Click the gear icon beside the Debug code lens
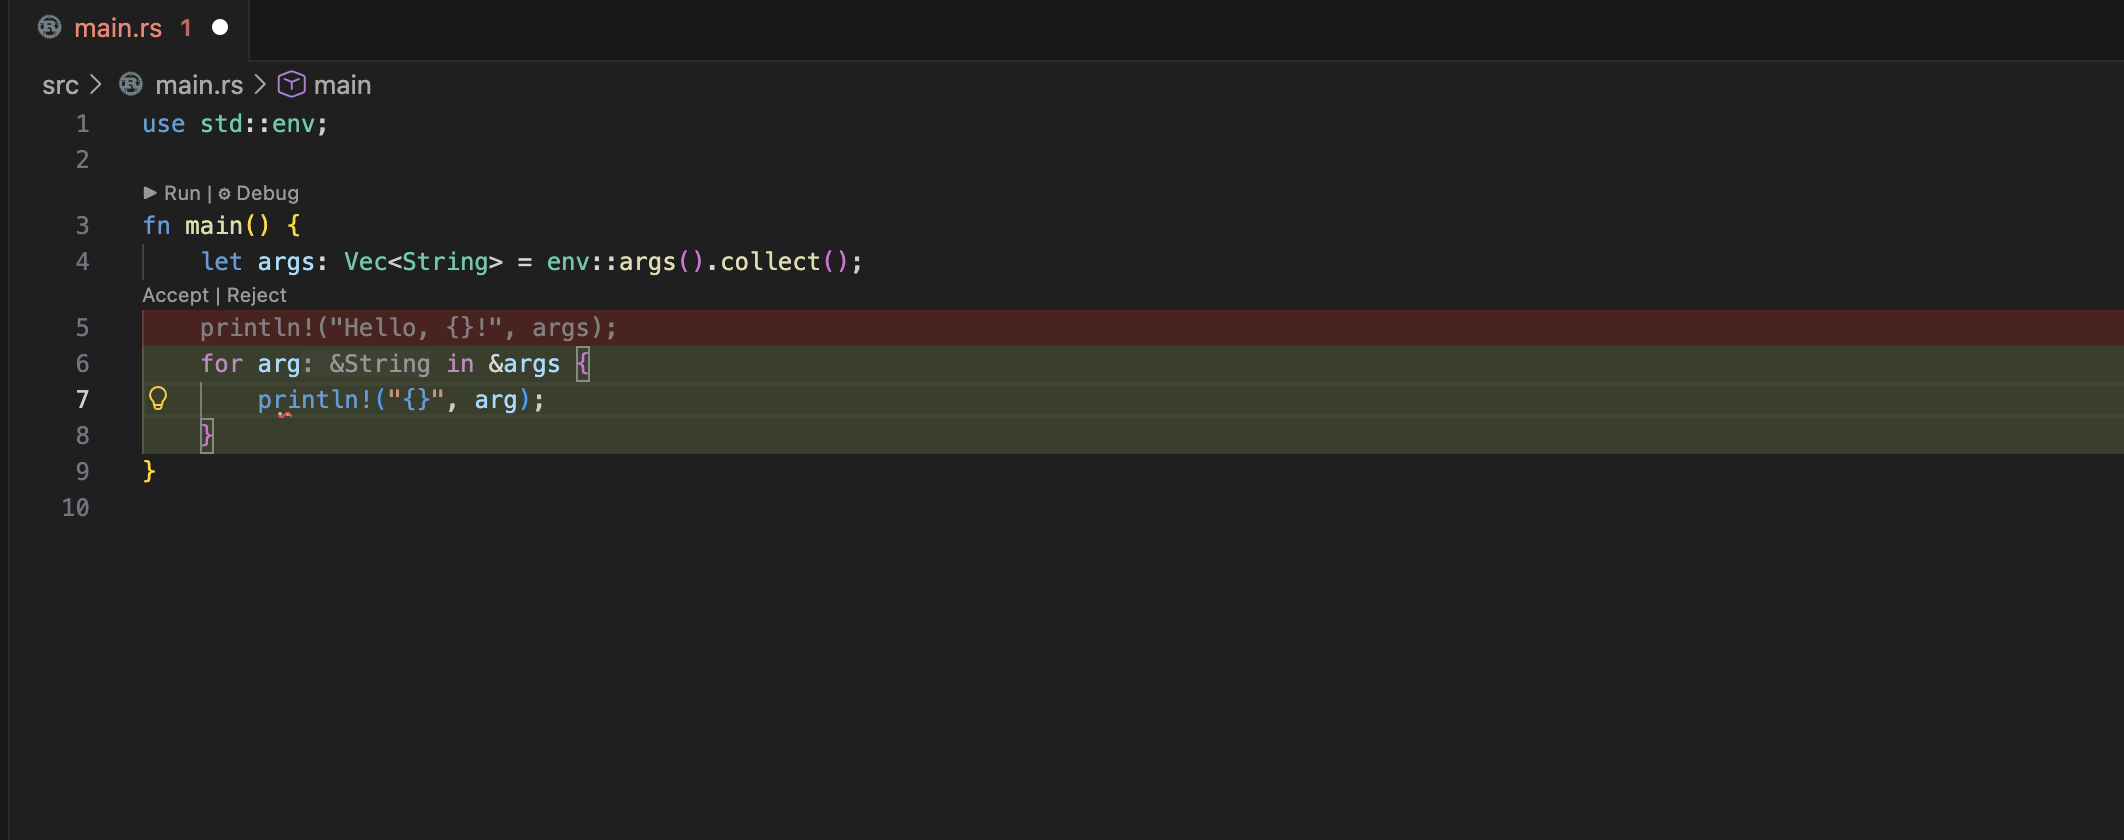The width and height of the screenshot is (2124, 840). pyautogui.click(x=224, y=194)
